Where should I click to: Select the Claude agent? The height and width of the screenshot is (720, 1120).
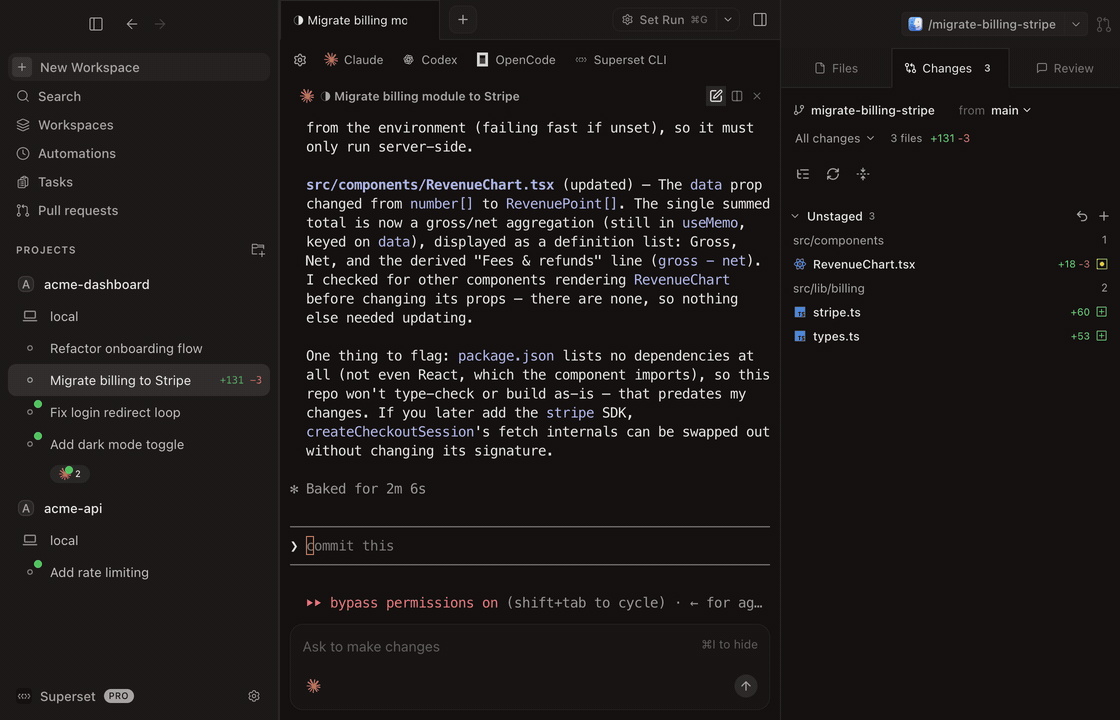(x=354, y=60)
